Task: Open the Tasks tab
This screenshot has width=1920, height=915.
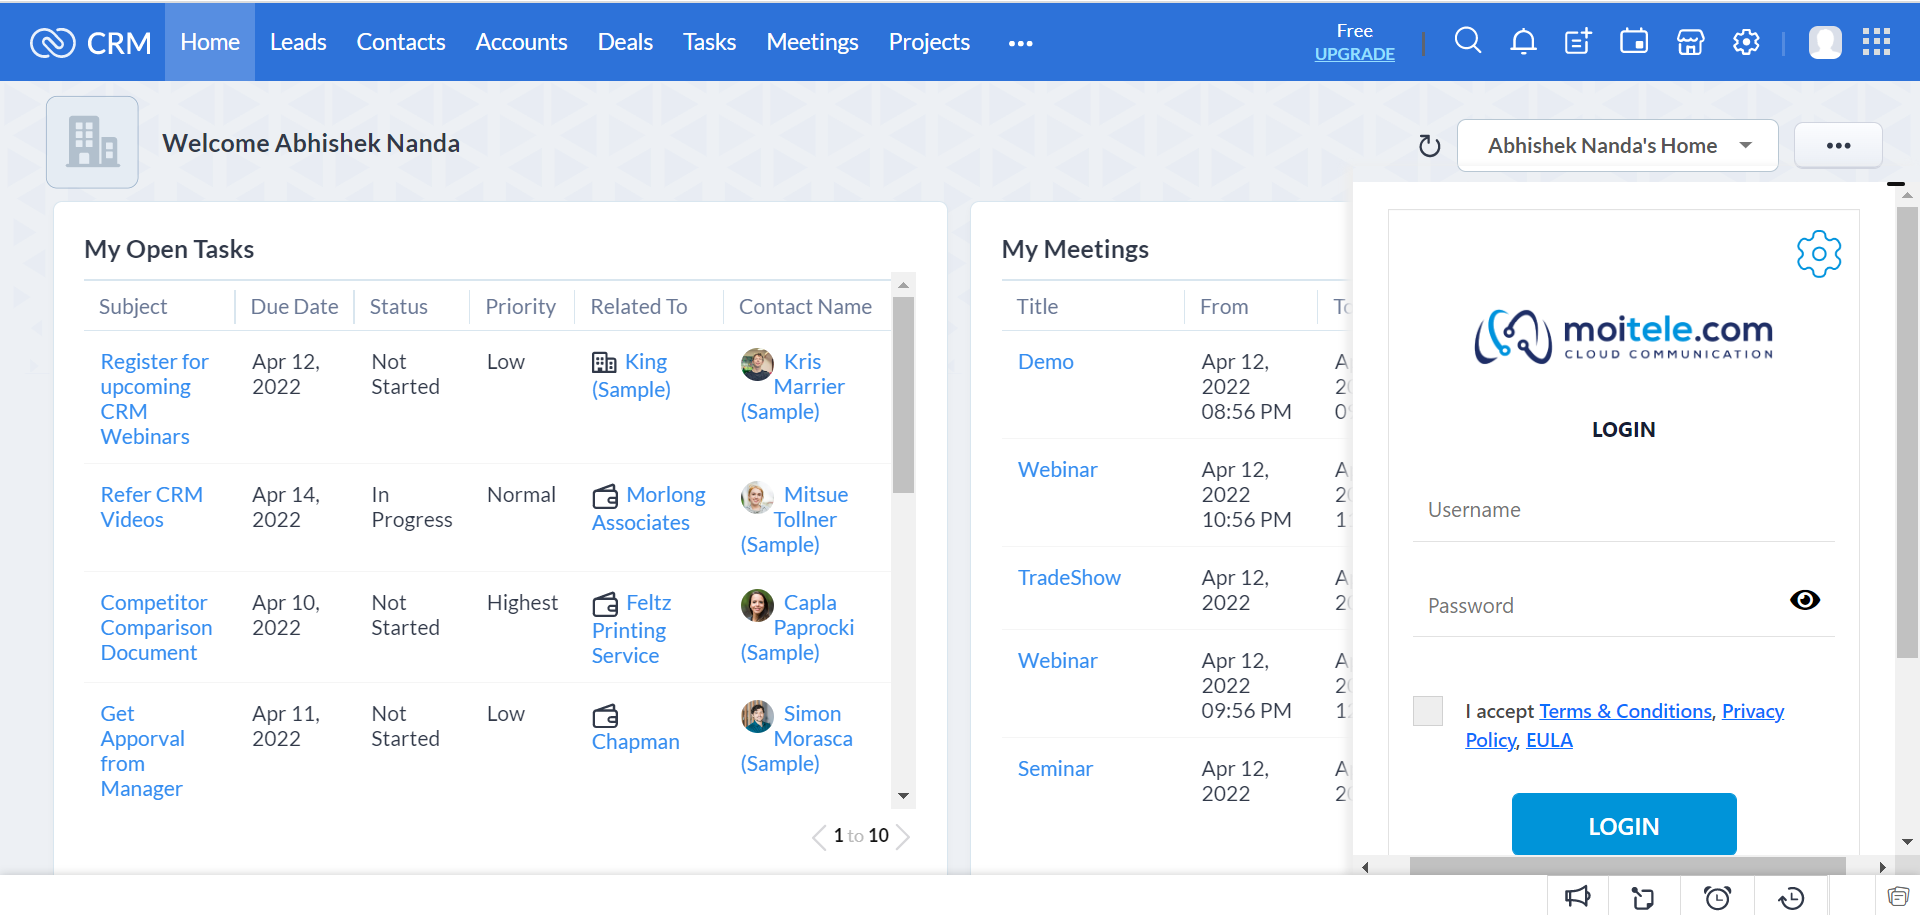Action: click(x=710, y=42)
